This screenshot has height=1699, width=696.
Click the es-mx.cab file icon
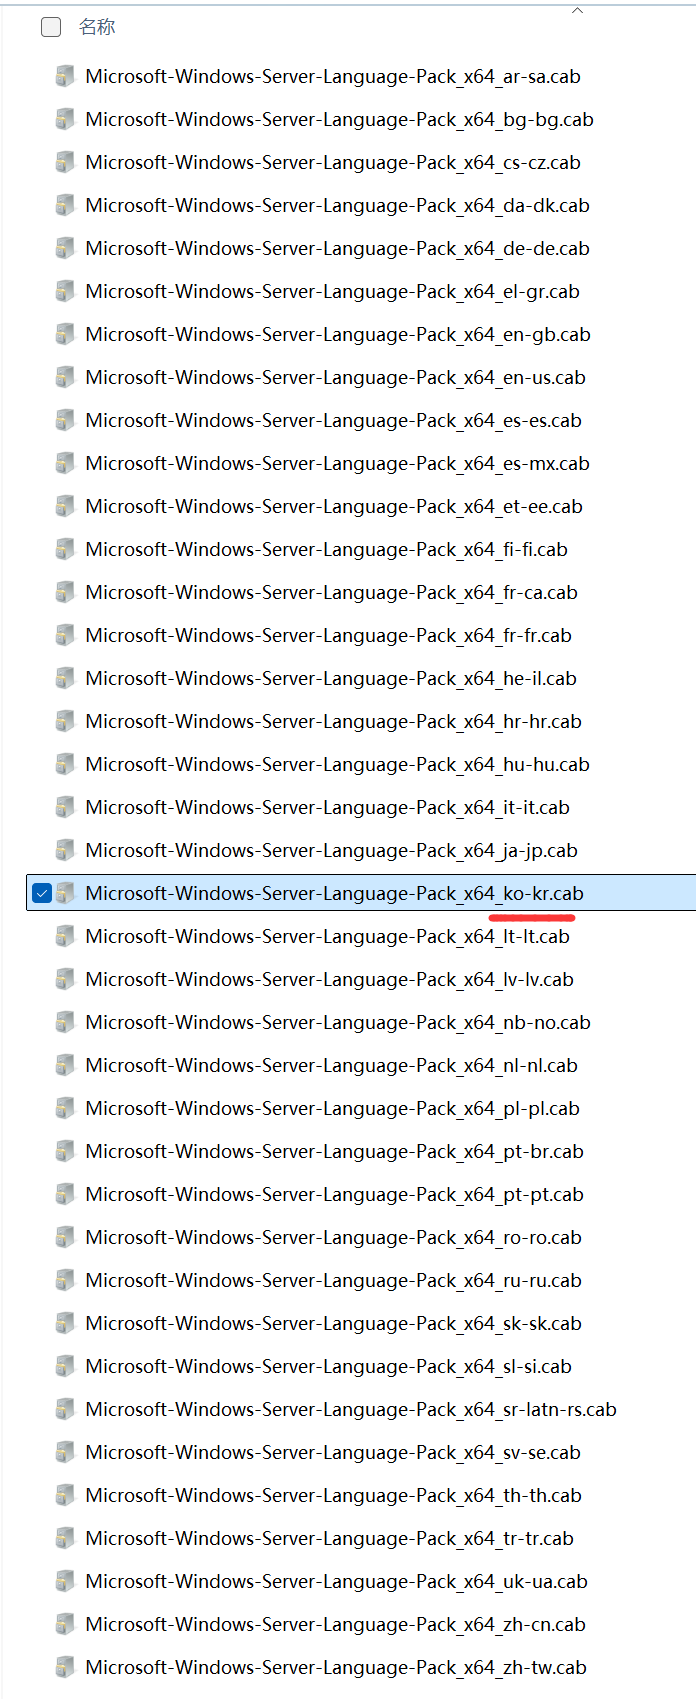(65, 464)
